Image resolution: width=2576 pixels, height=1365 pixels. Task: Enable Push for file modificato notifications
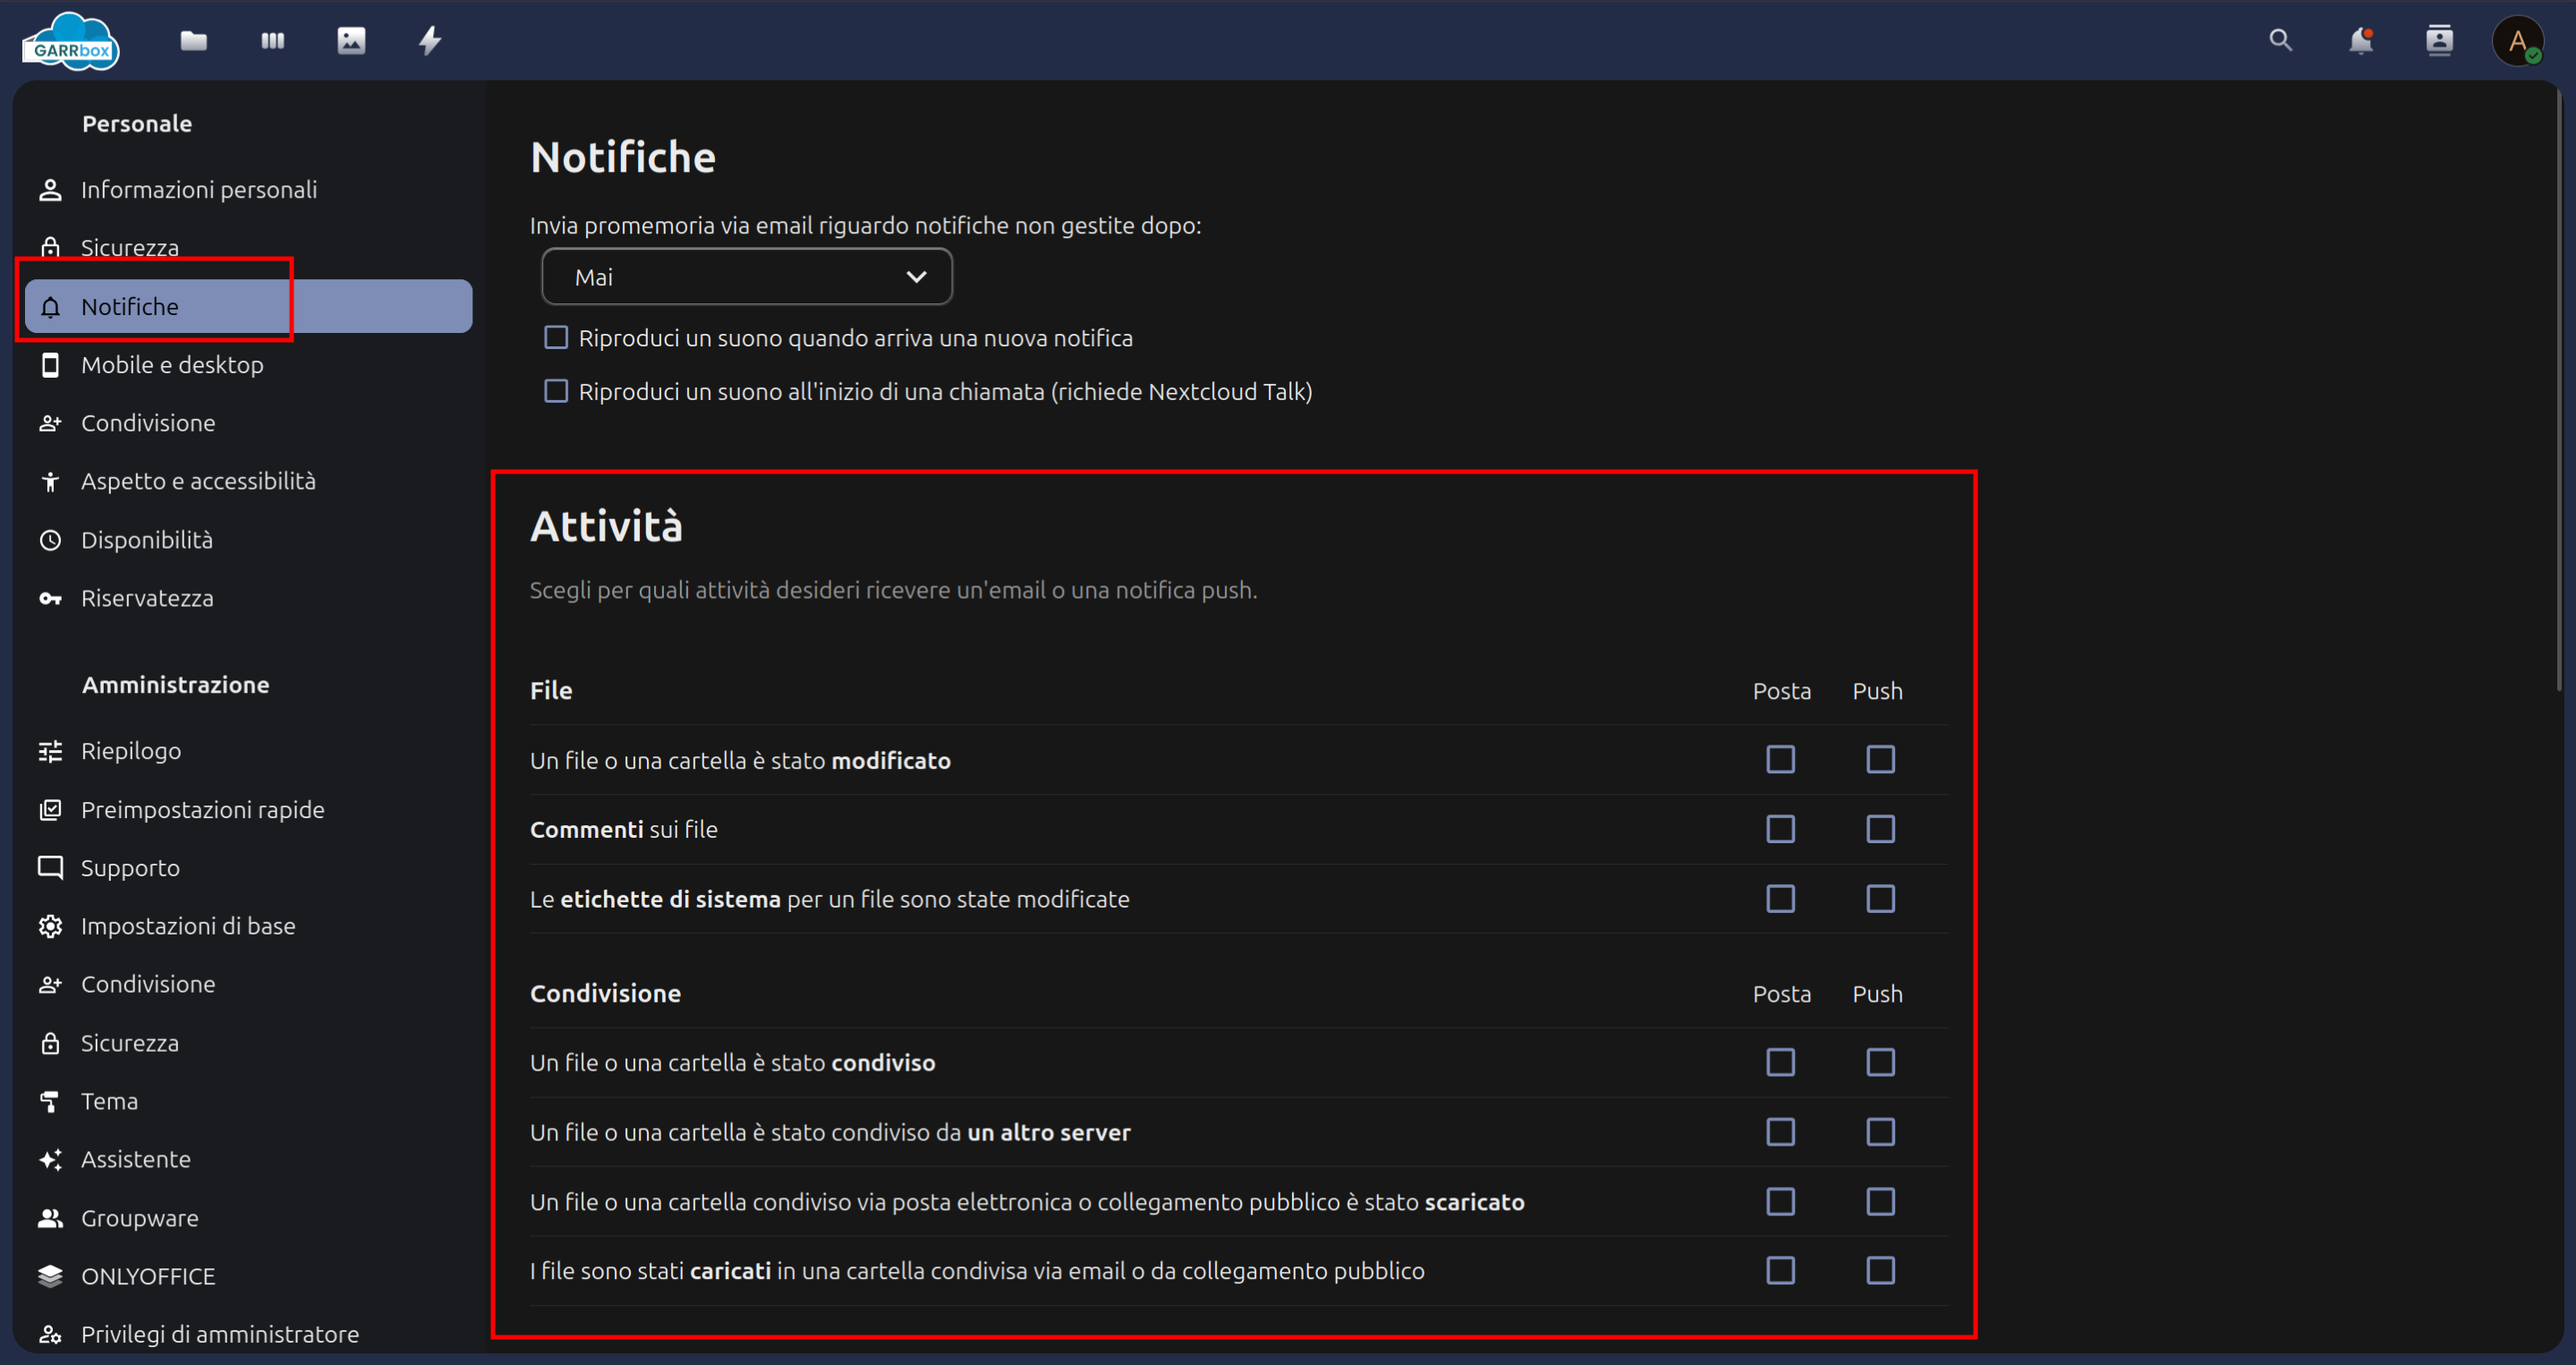tap(1881, 759)
